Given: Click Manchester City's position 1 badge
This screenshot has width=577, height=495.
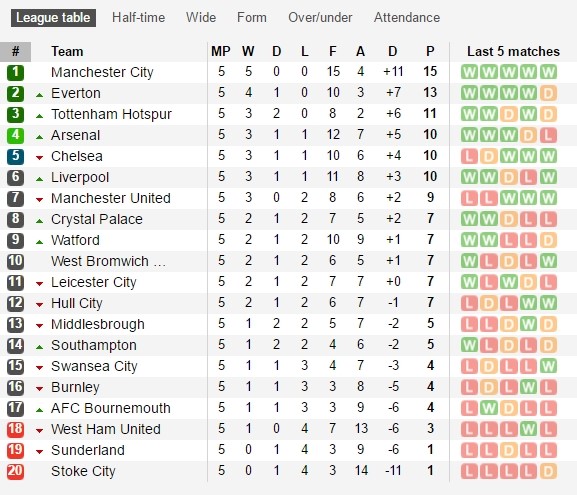Looking at the screenshot, I should 15,72.
